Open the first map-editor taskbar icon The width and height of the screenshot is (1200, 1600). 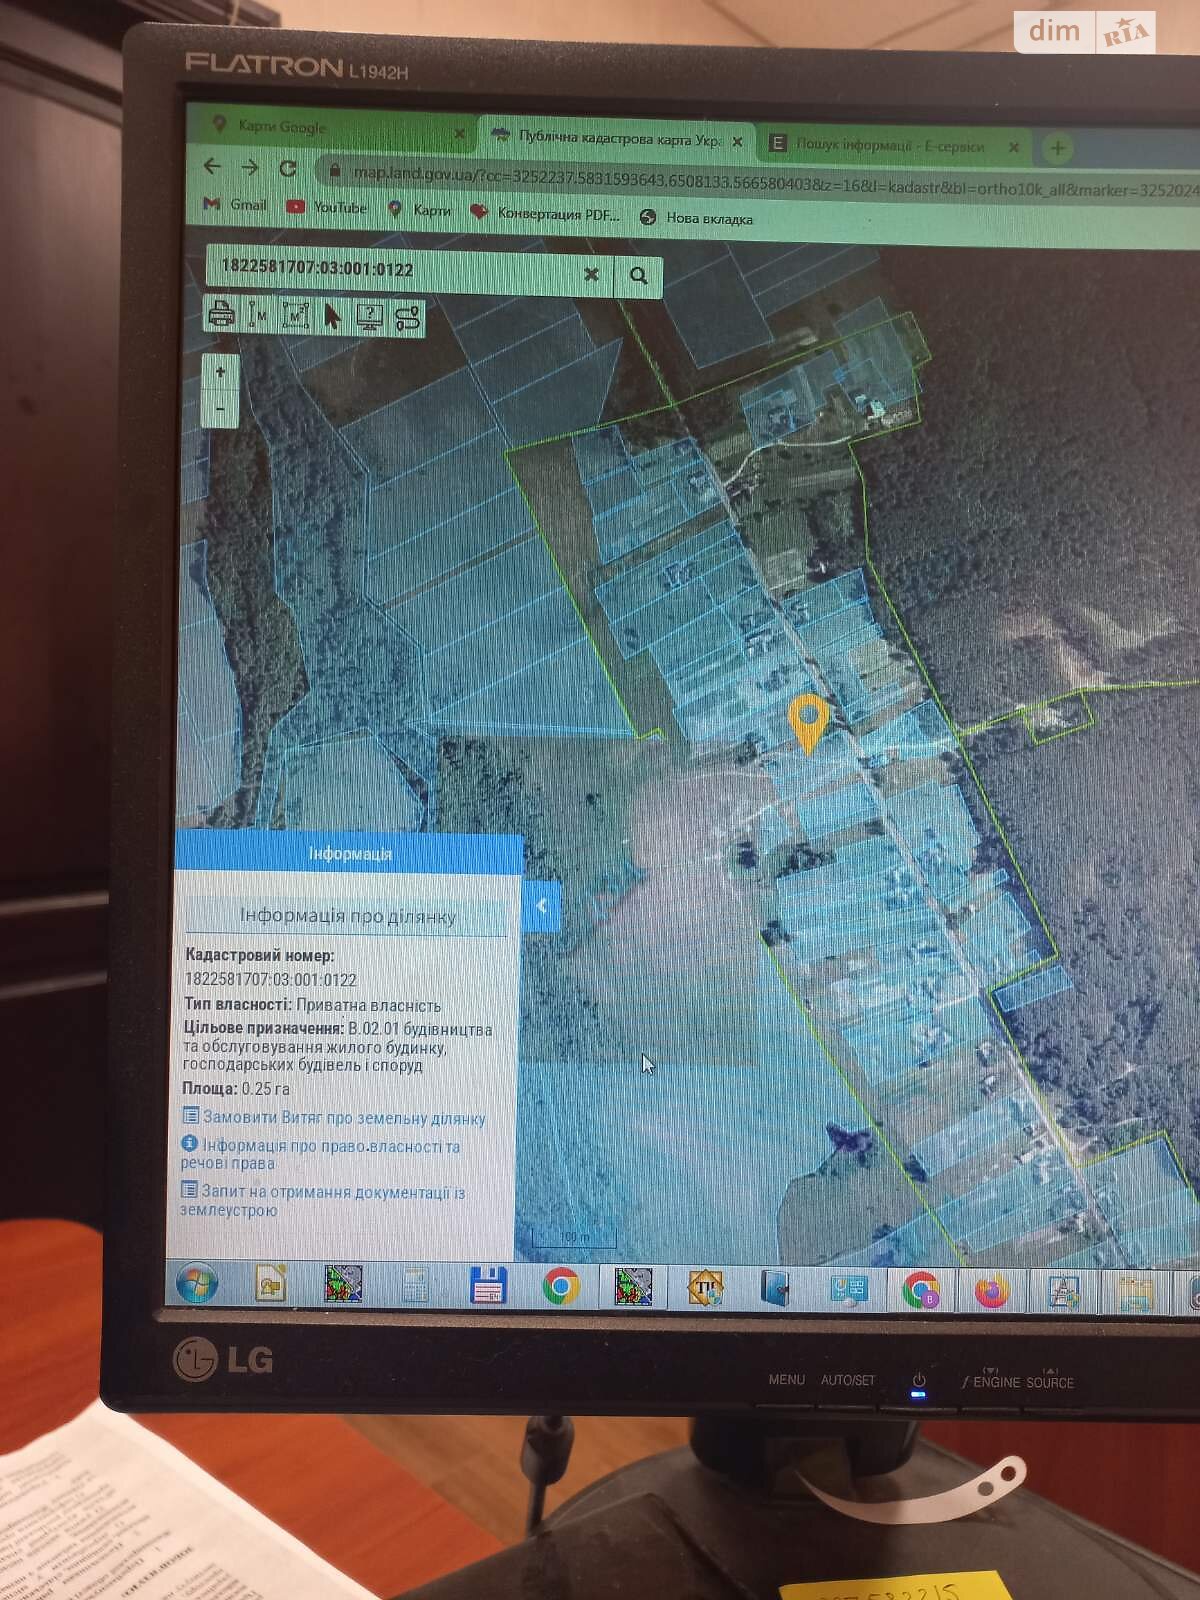pyautogui.click(x=343, y=1283)
